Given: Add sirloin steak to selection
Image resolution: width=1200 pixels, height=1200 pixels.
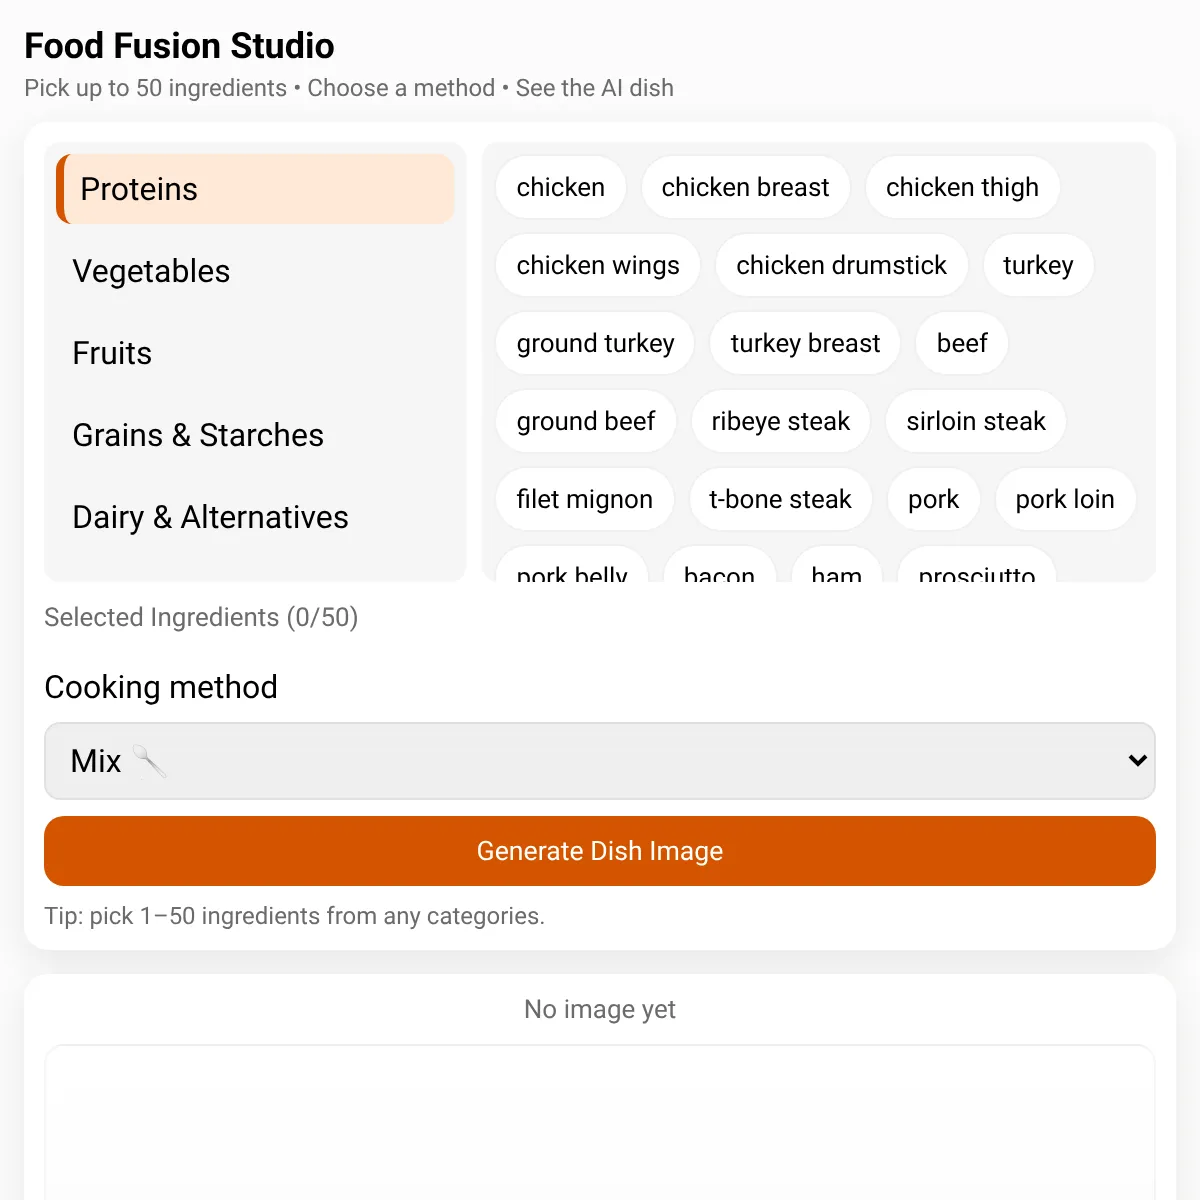Looking at the screenshot, I should click(976, 421).
